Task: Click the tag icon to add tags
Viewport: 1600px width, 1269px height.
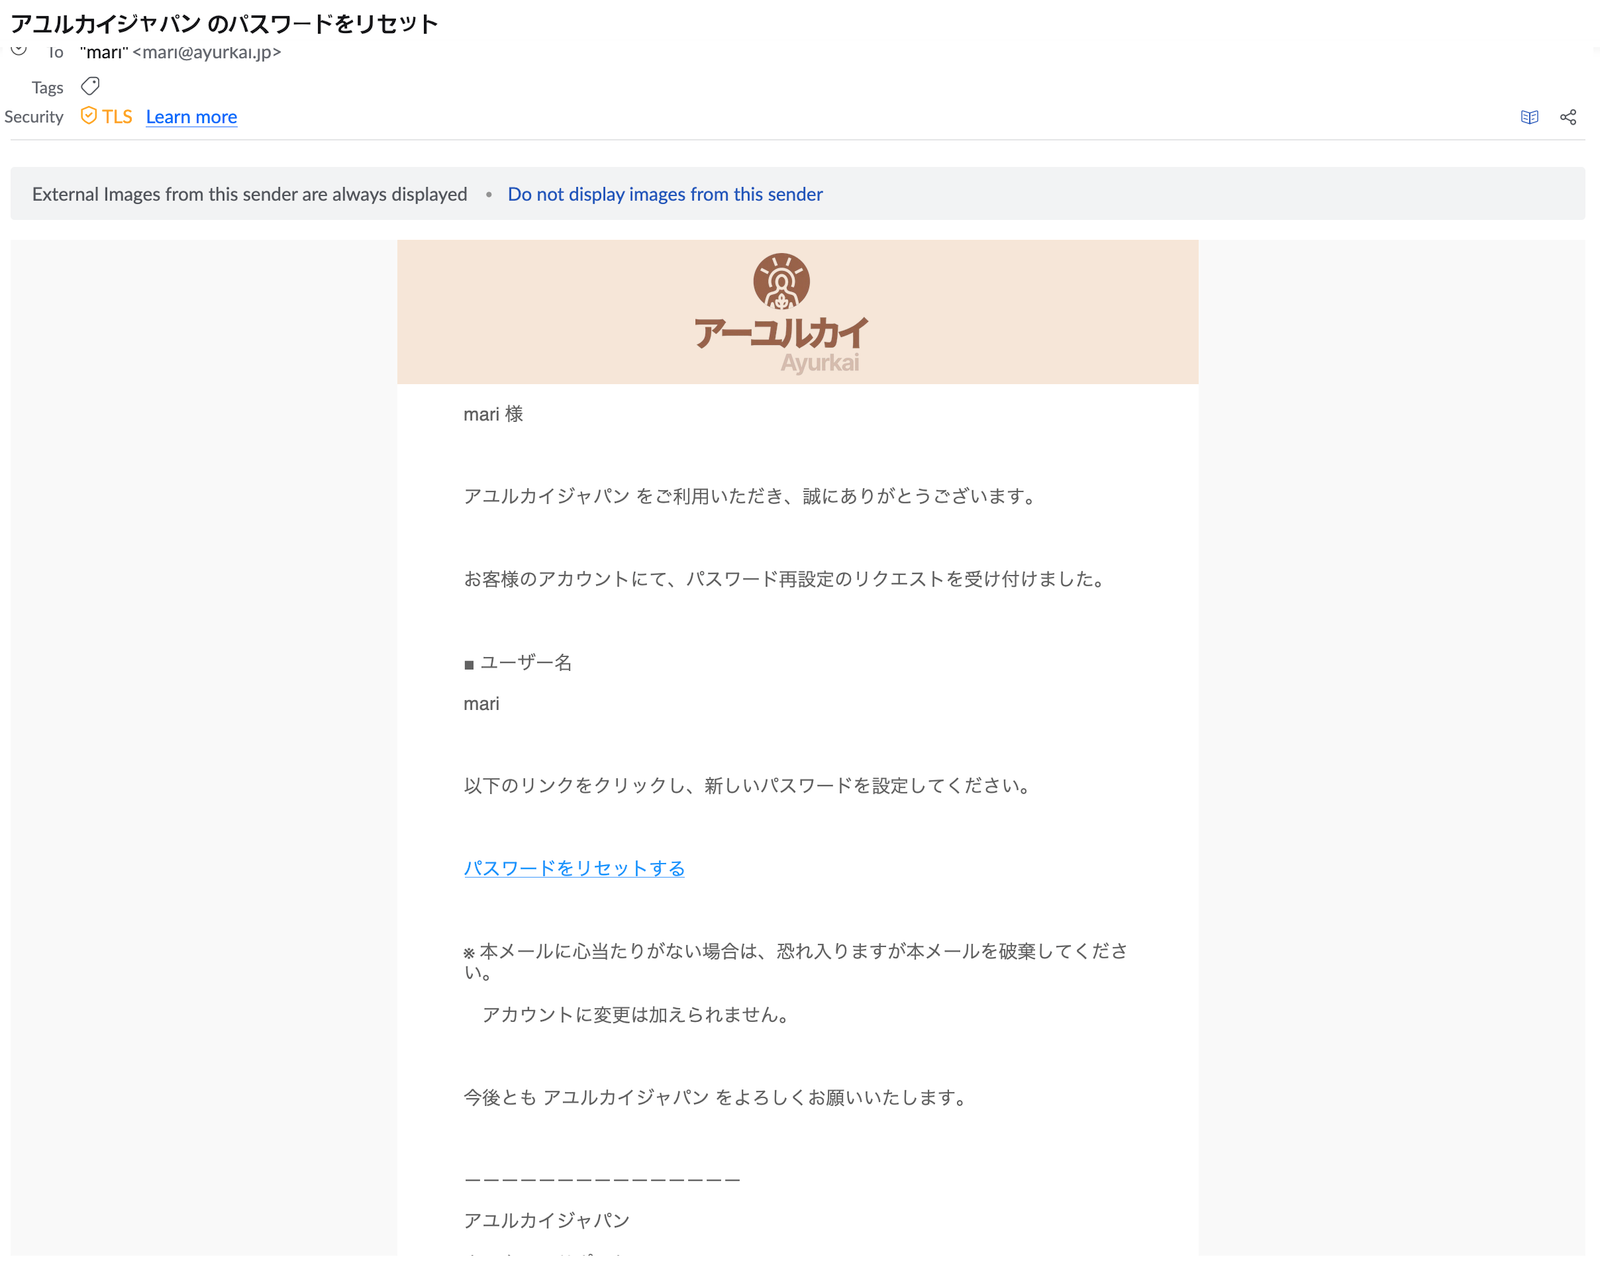Action: 90,86
